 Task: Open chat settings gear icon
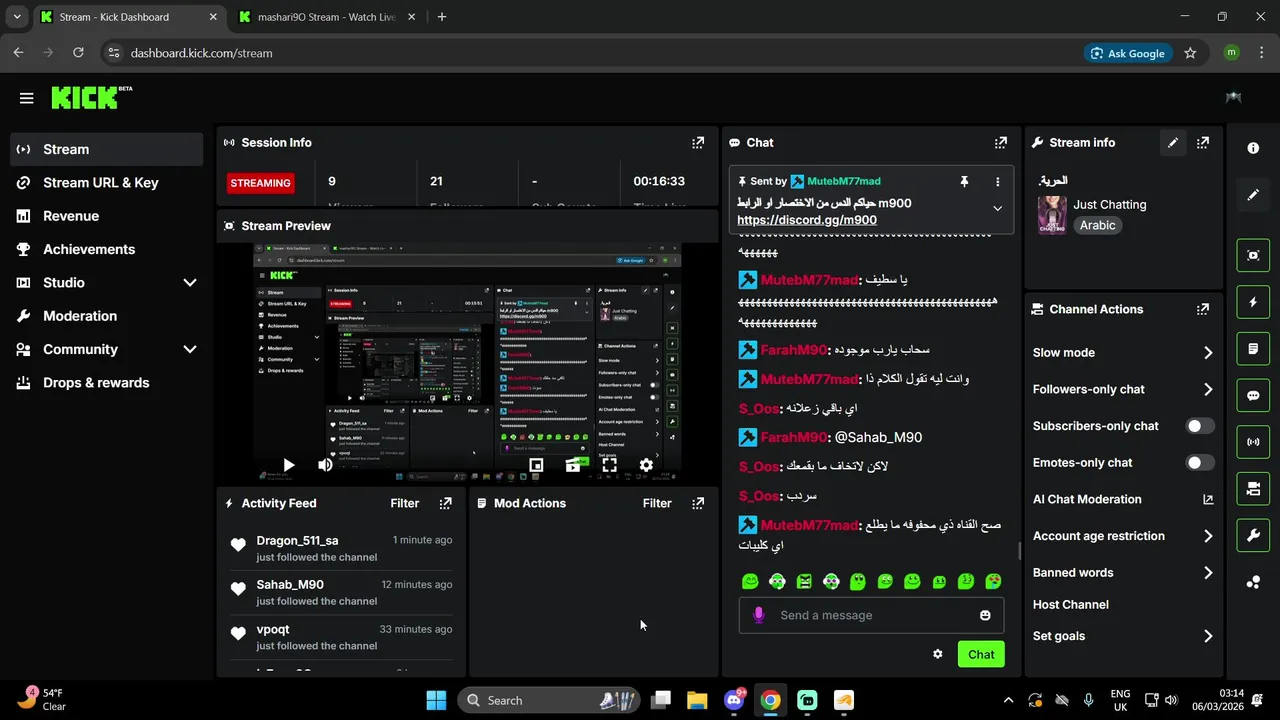[938, 654]
